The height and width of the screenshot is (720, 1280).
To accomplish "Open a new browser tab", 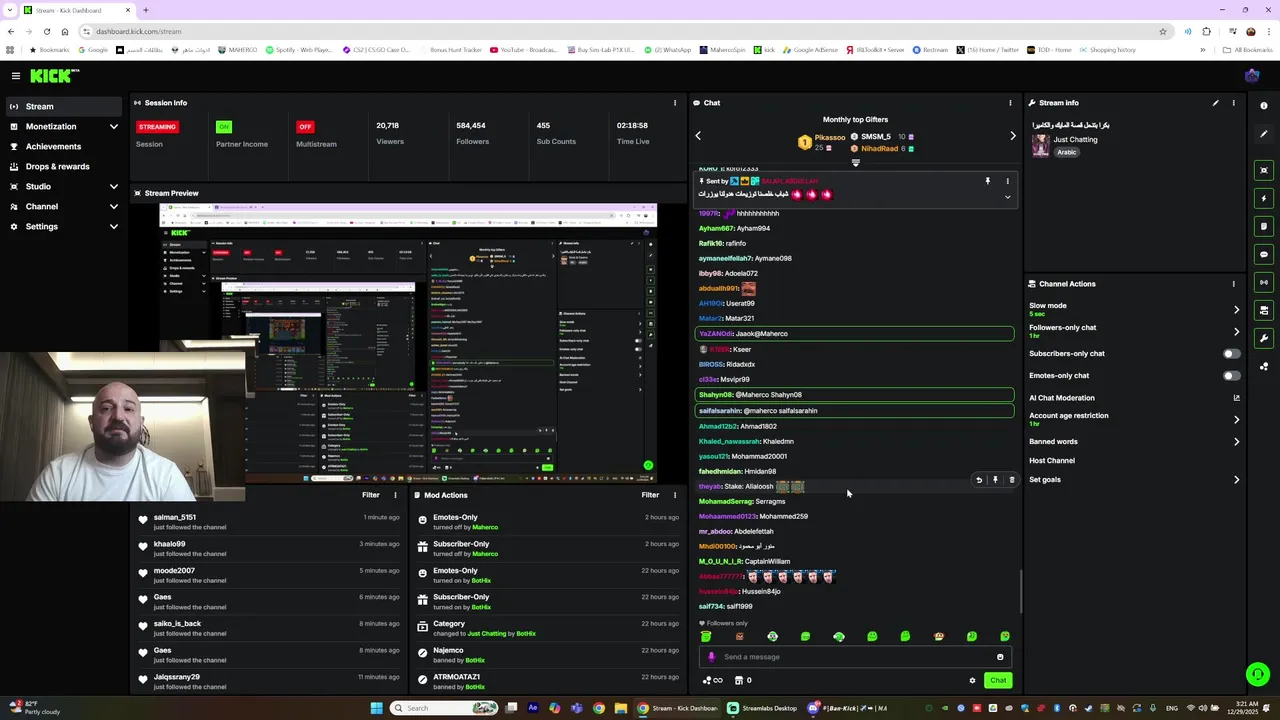I will point(145,10).
